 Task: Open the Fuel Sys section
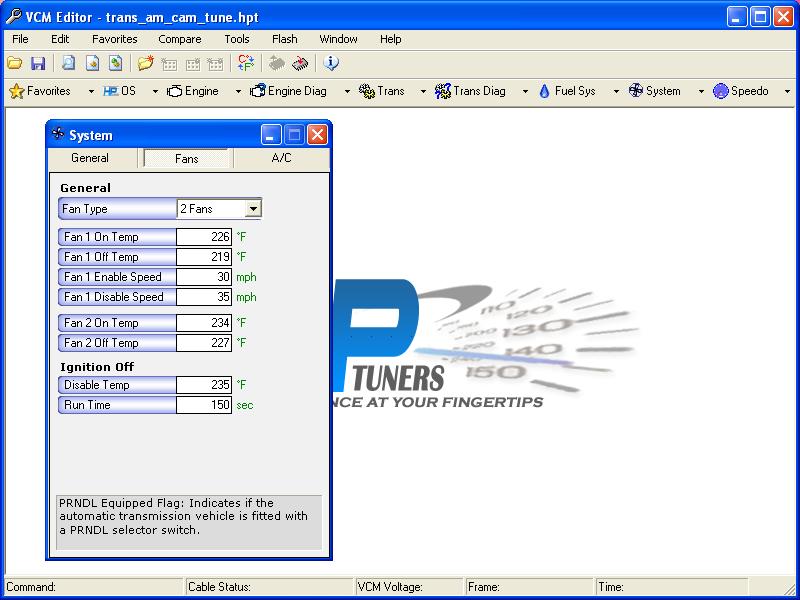[566, 91]
